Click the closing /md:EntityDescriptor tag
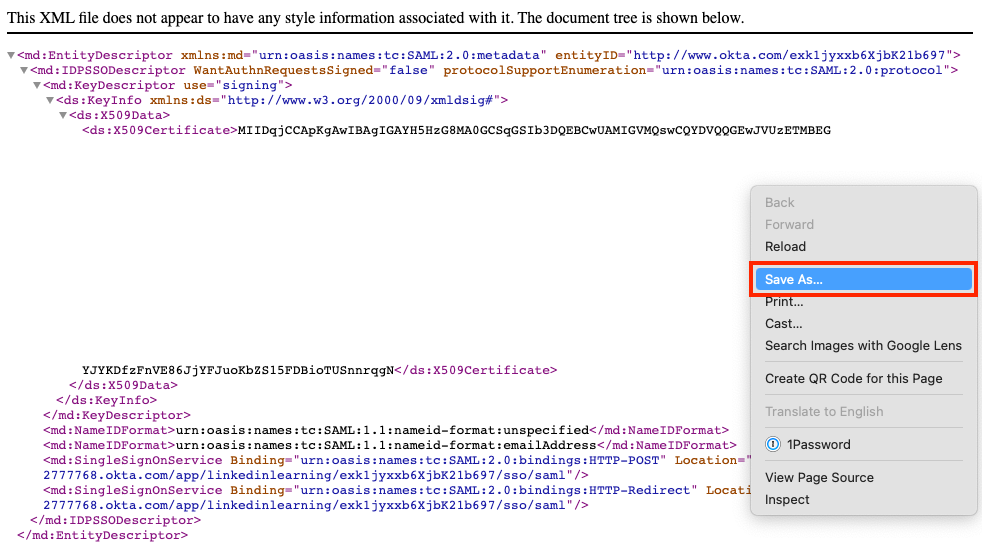 click(x=102, y=536)
